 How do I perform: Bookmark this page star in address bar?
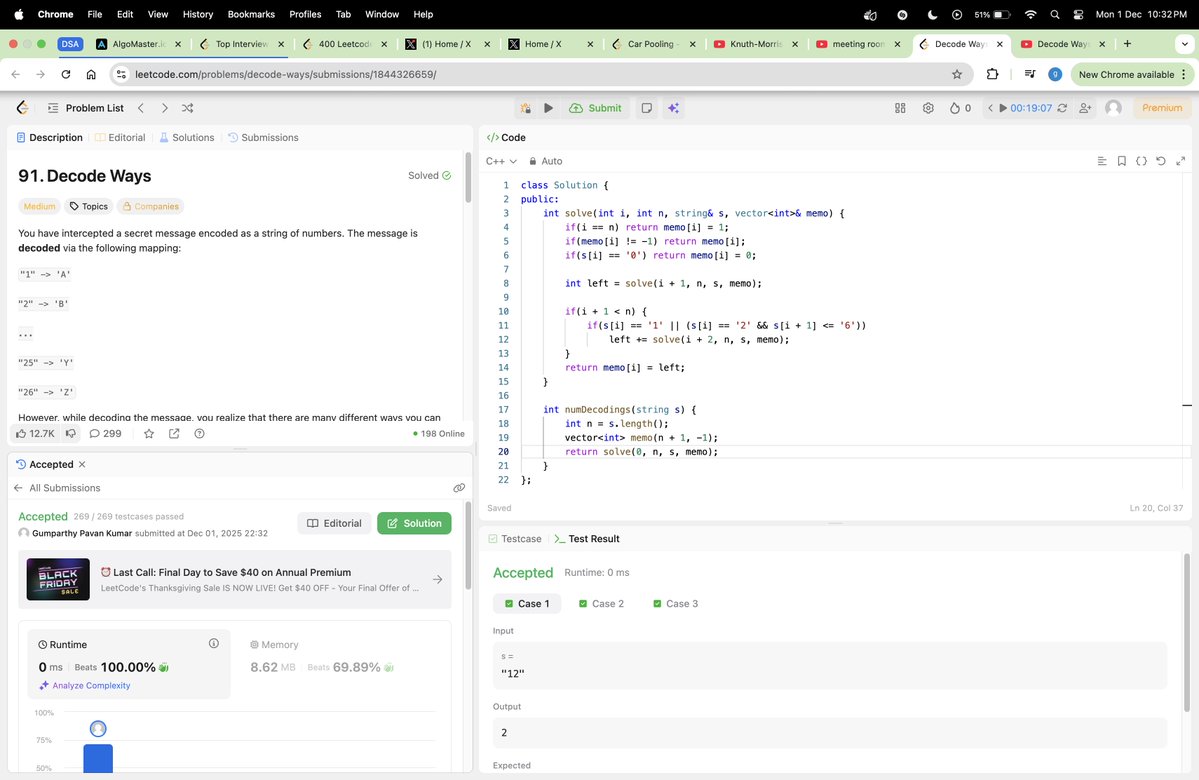pyautogui.click(x=957, y=74)
